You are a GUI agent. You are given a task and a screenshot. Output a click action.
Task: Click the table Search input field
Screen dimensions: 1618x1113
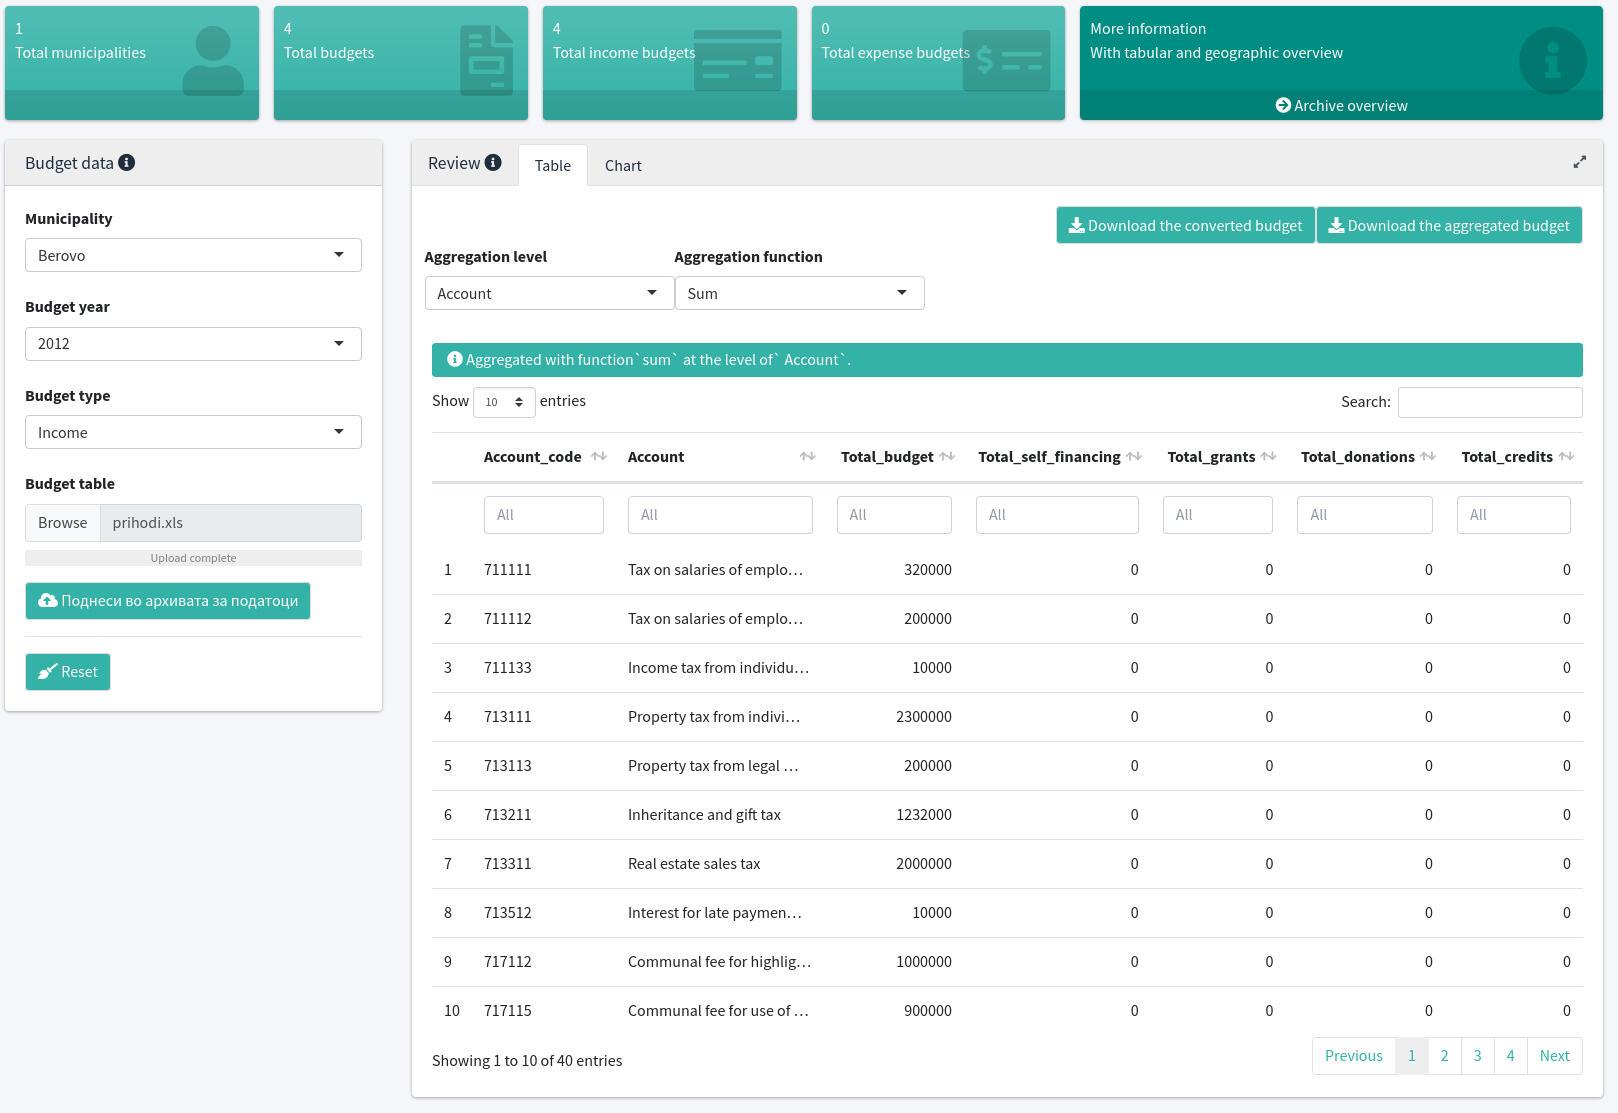point(1489,402)
